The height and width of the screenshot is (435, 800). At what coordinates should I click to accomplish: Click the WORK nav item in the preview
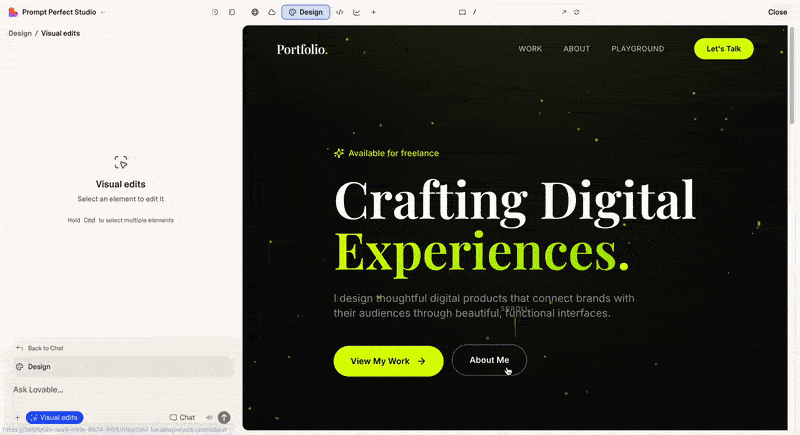coord(530,48)
